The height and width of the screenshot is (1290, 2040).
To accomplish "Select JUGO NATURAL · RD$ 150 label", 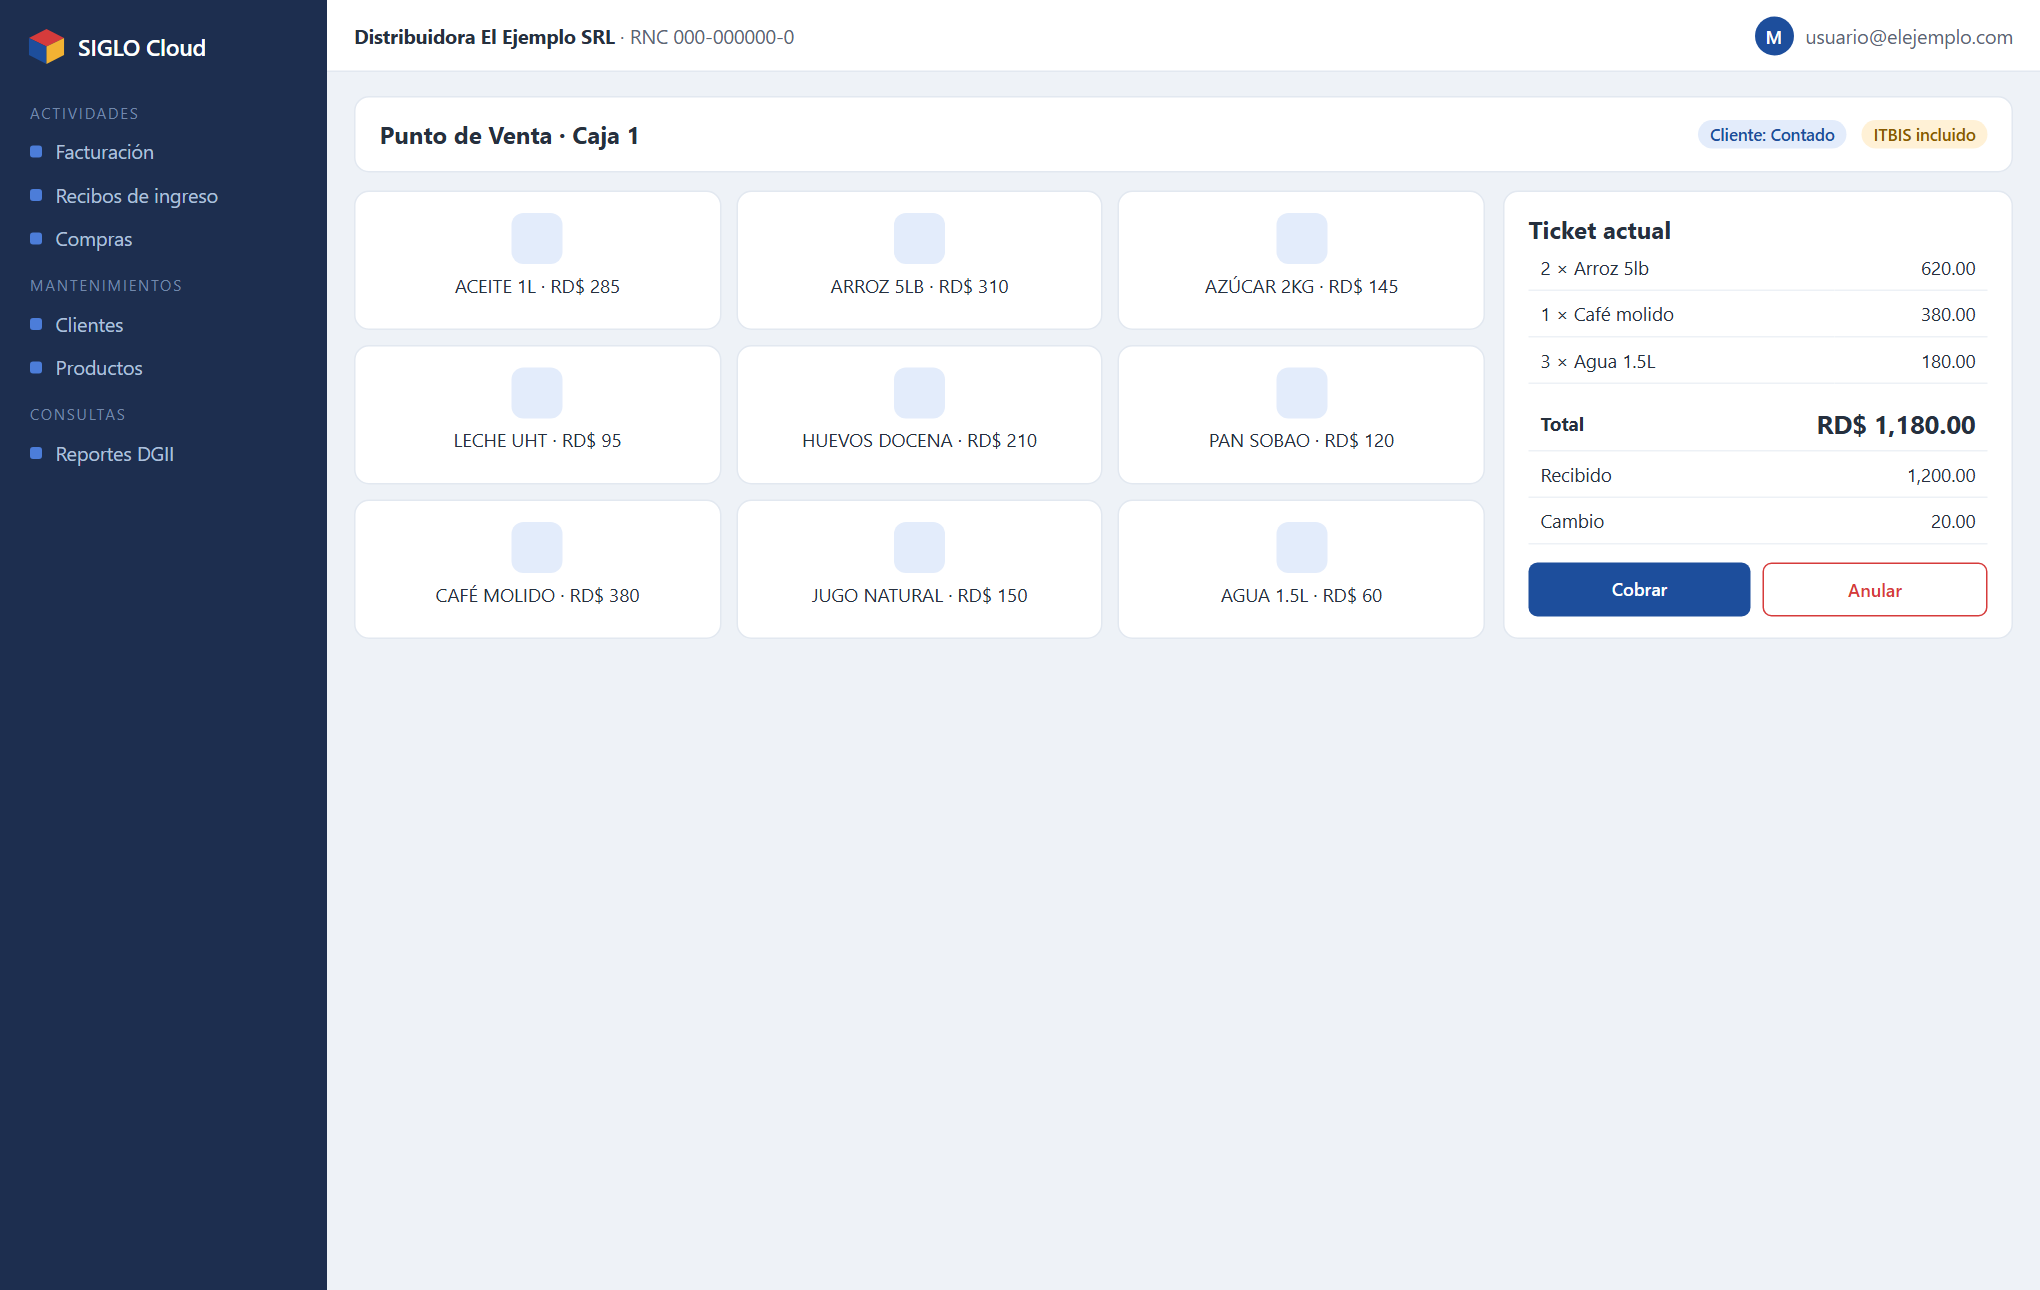I will 919,596.
